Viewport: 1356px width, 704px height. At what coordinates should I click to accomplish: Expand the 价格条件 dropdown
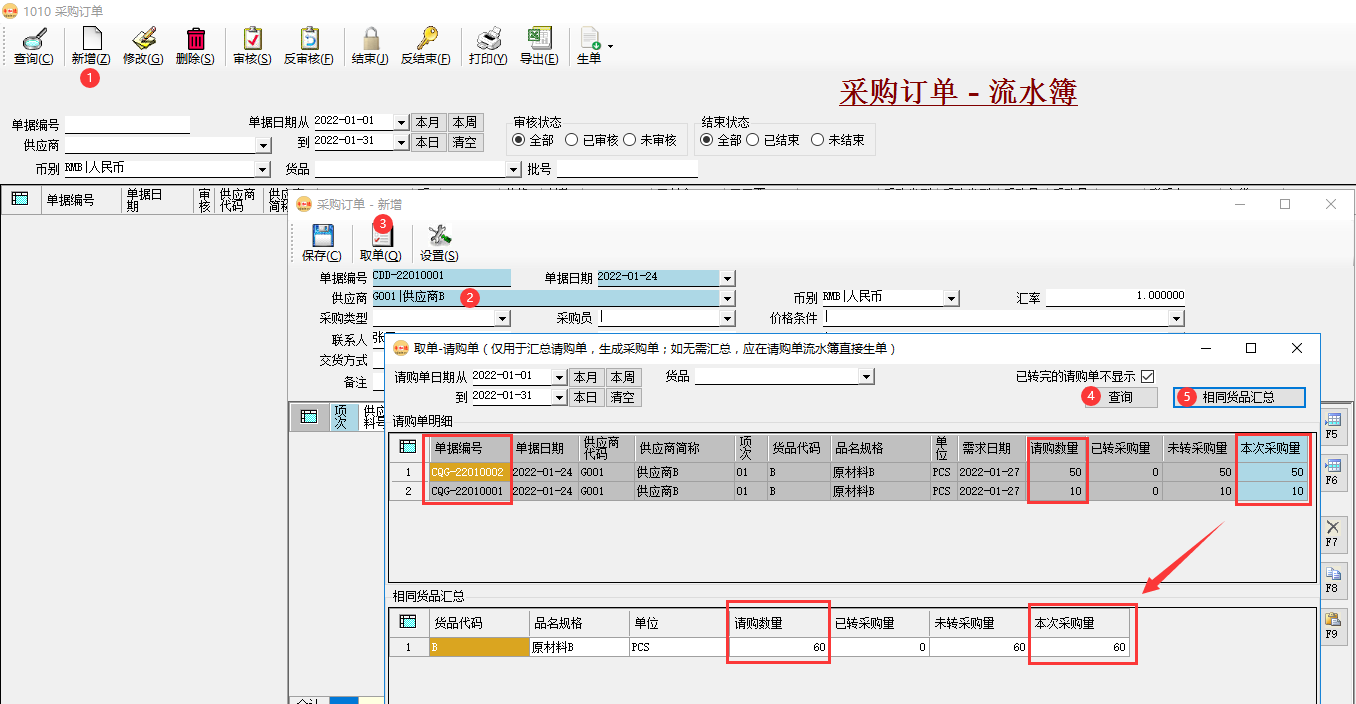click(x=1176, y=319)
